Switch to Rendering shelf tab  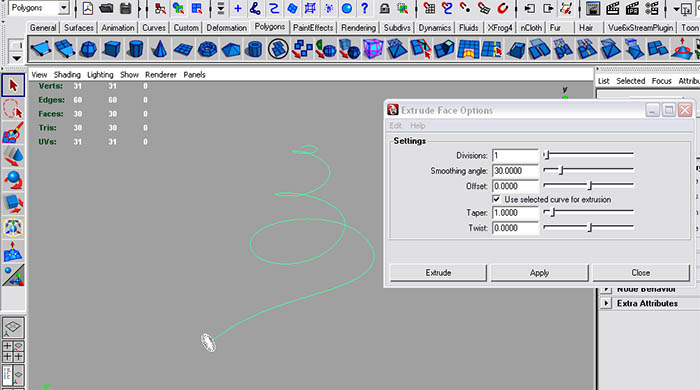click(358, 28)
